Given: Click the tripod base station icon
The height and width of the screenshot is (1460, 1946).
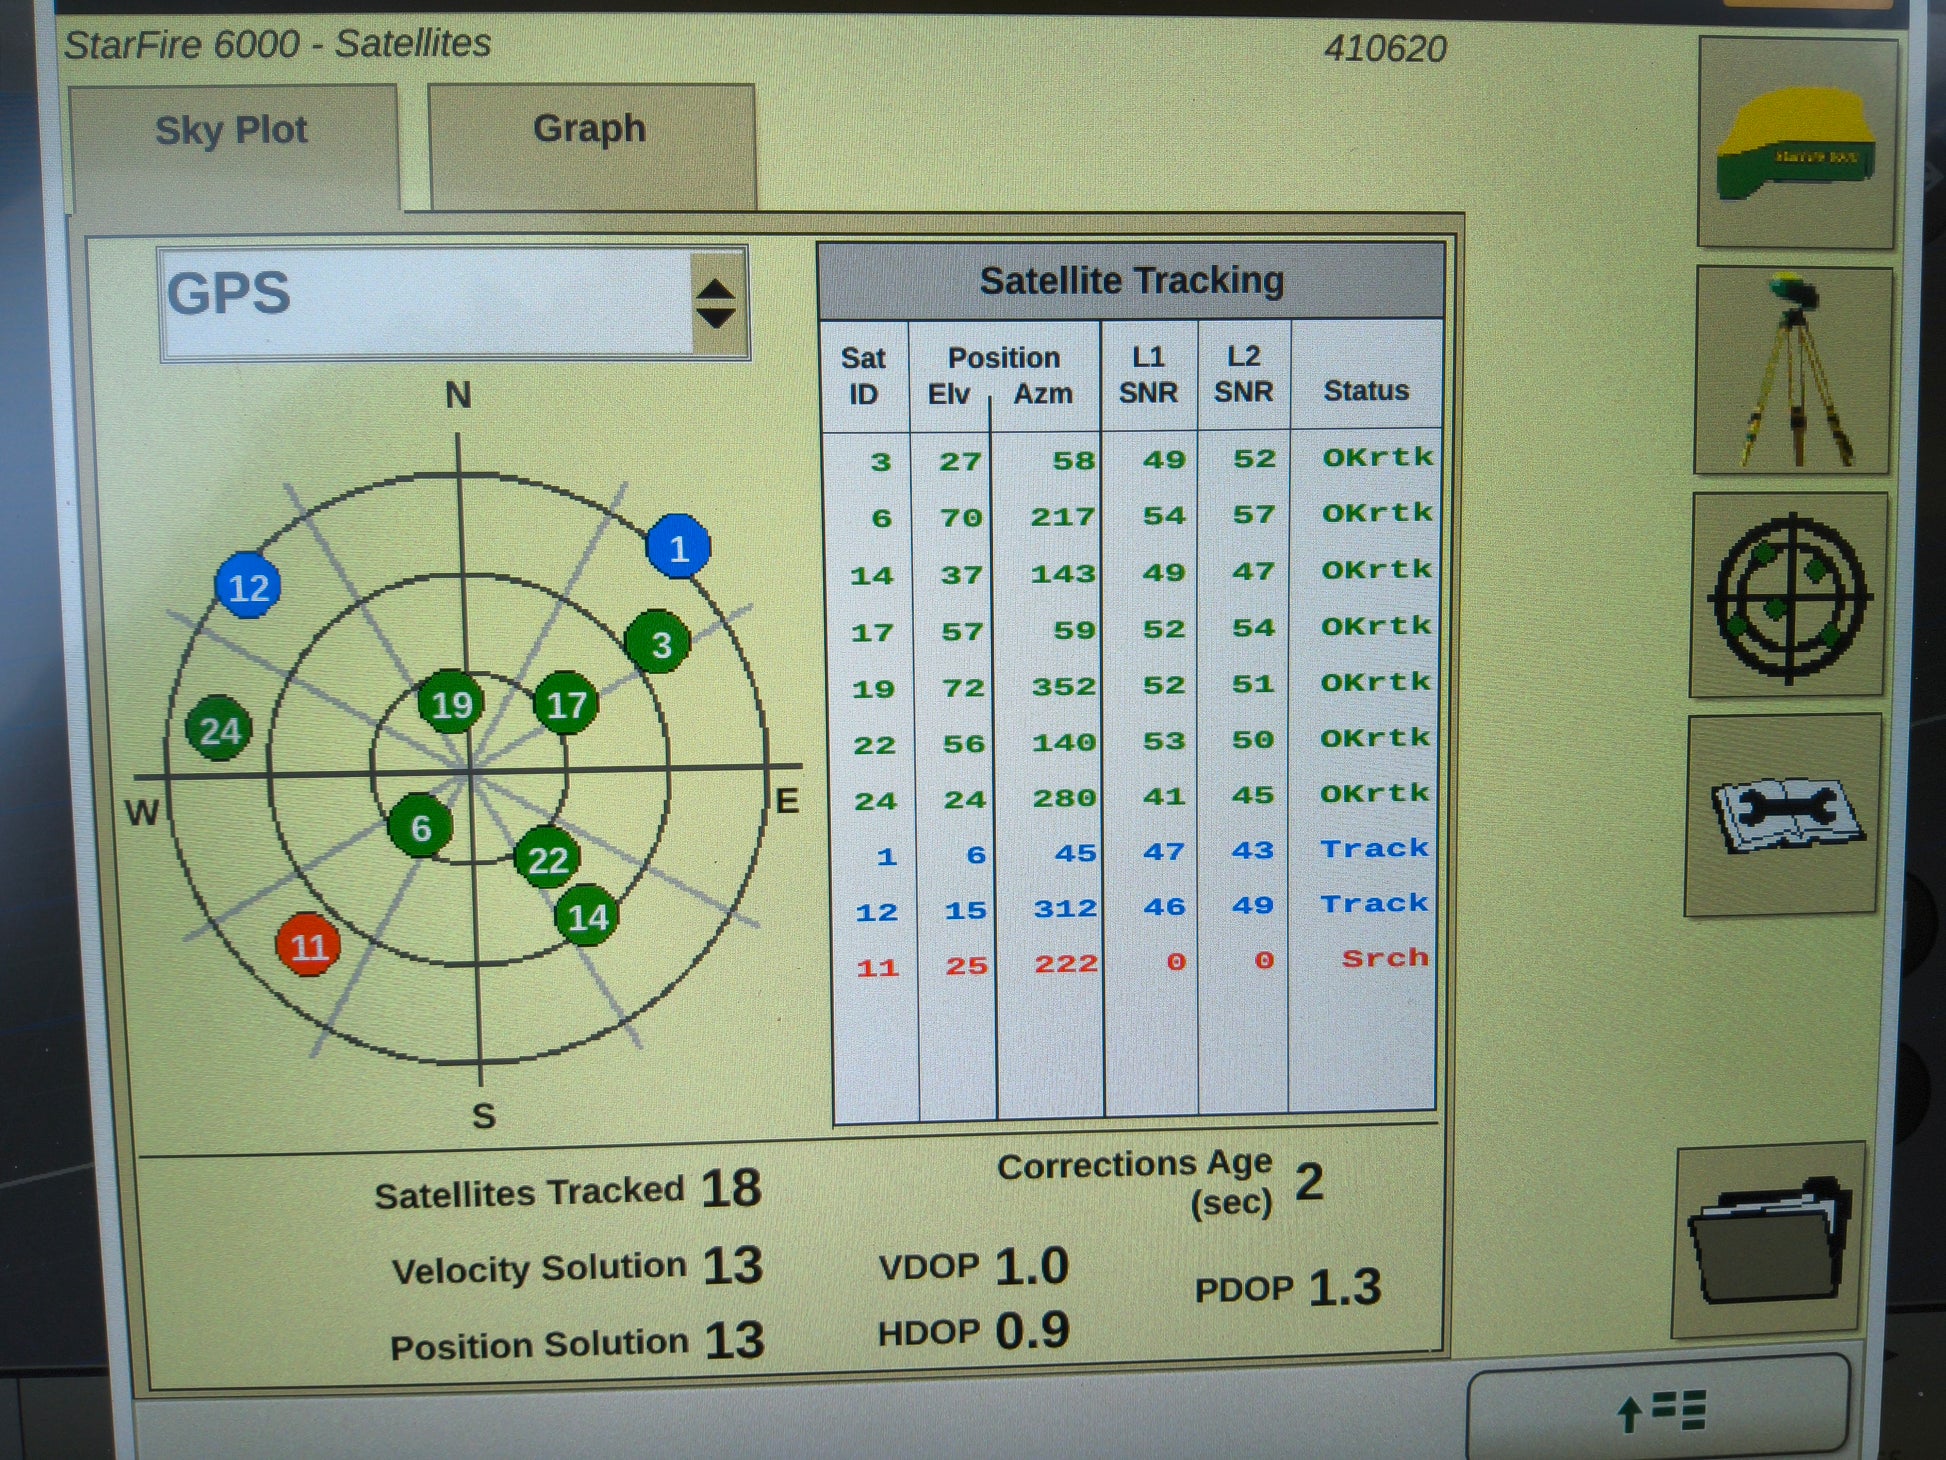Looking at the screenshot, I should [x=1792, y=371].
